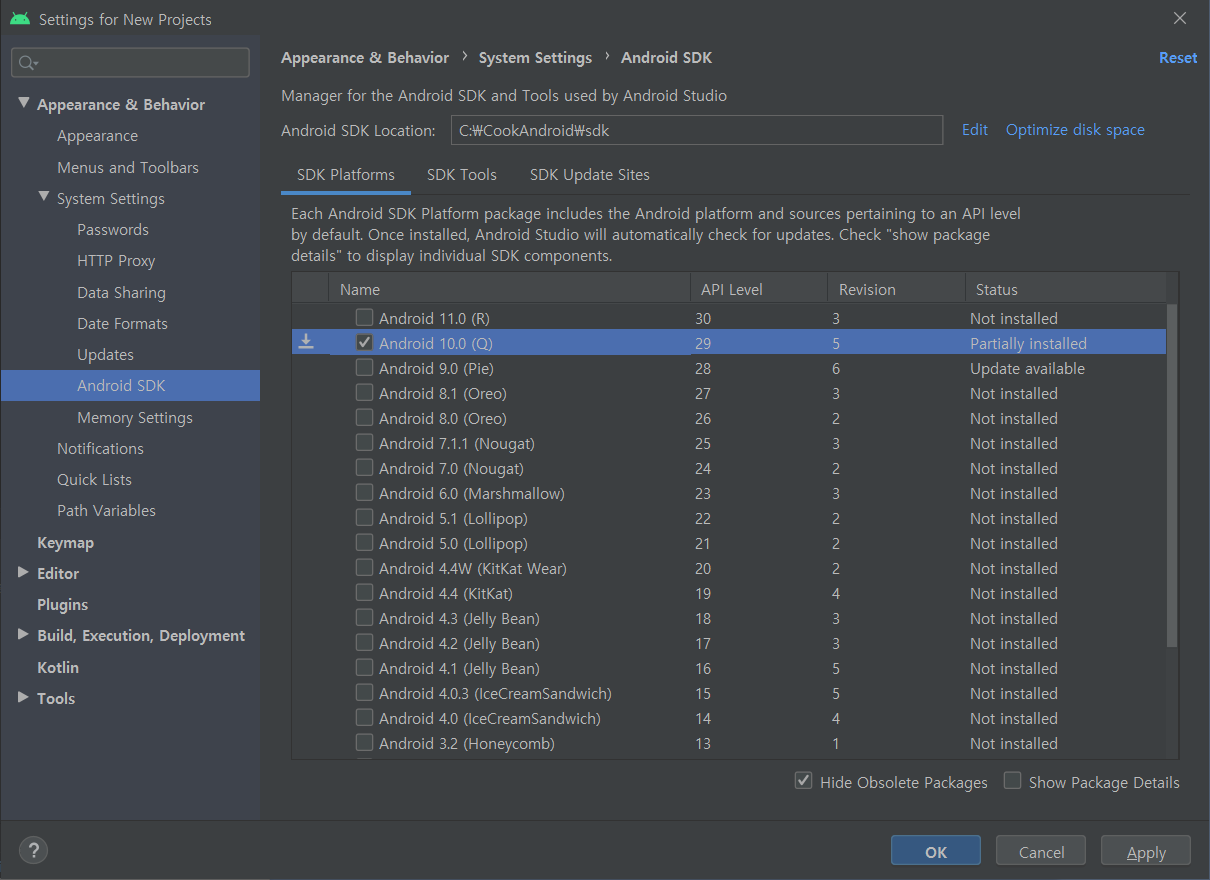Sort by the API Level column header
The image size is (1210, 880).
tap(759, 289)
